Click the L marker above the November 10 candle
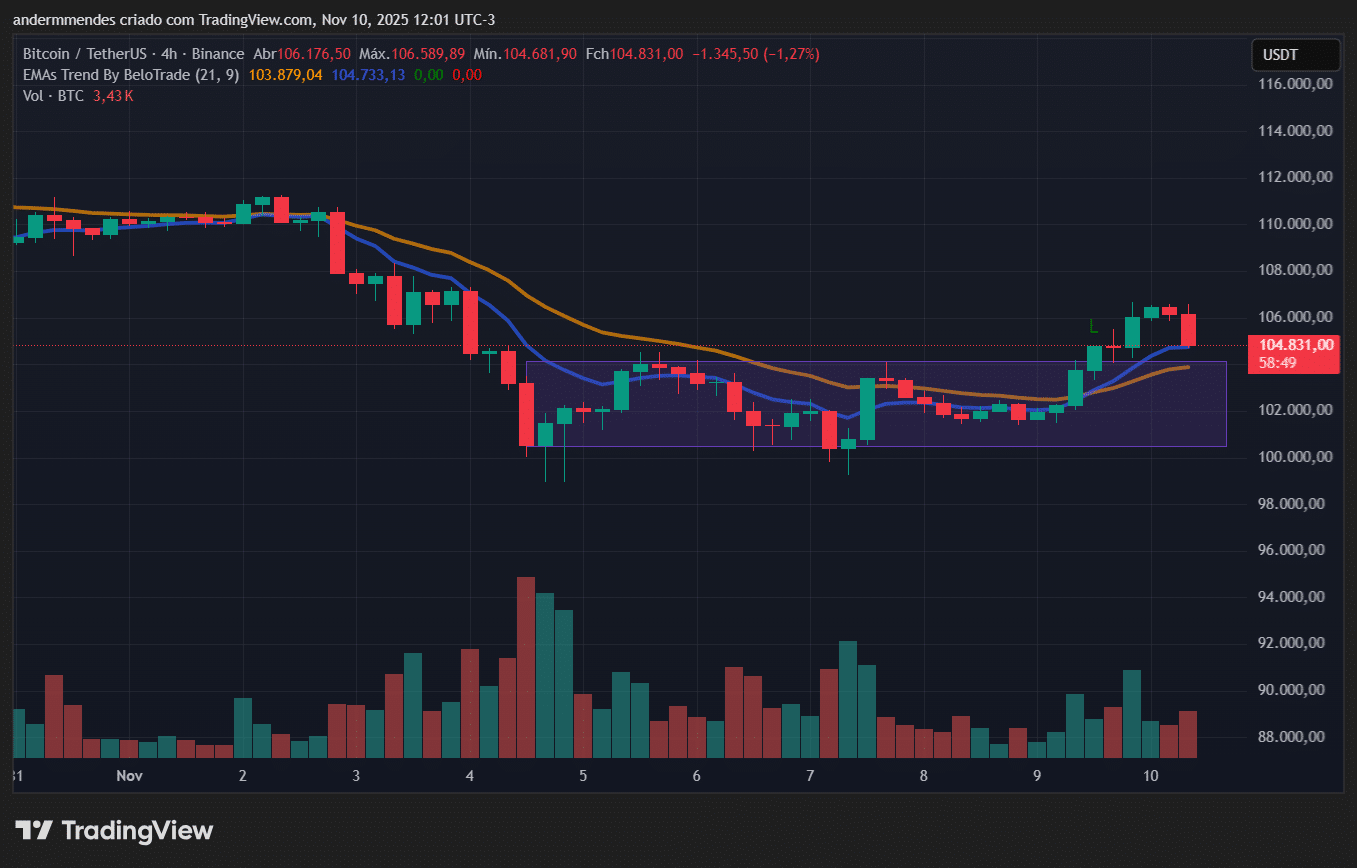The image size is (1357, 868). (x=1092, y=325)
